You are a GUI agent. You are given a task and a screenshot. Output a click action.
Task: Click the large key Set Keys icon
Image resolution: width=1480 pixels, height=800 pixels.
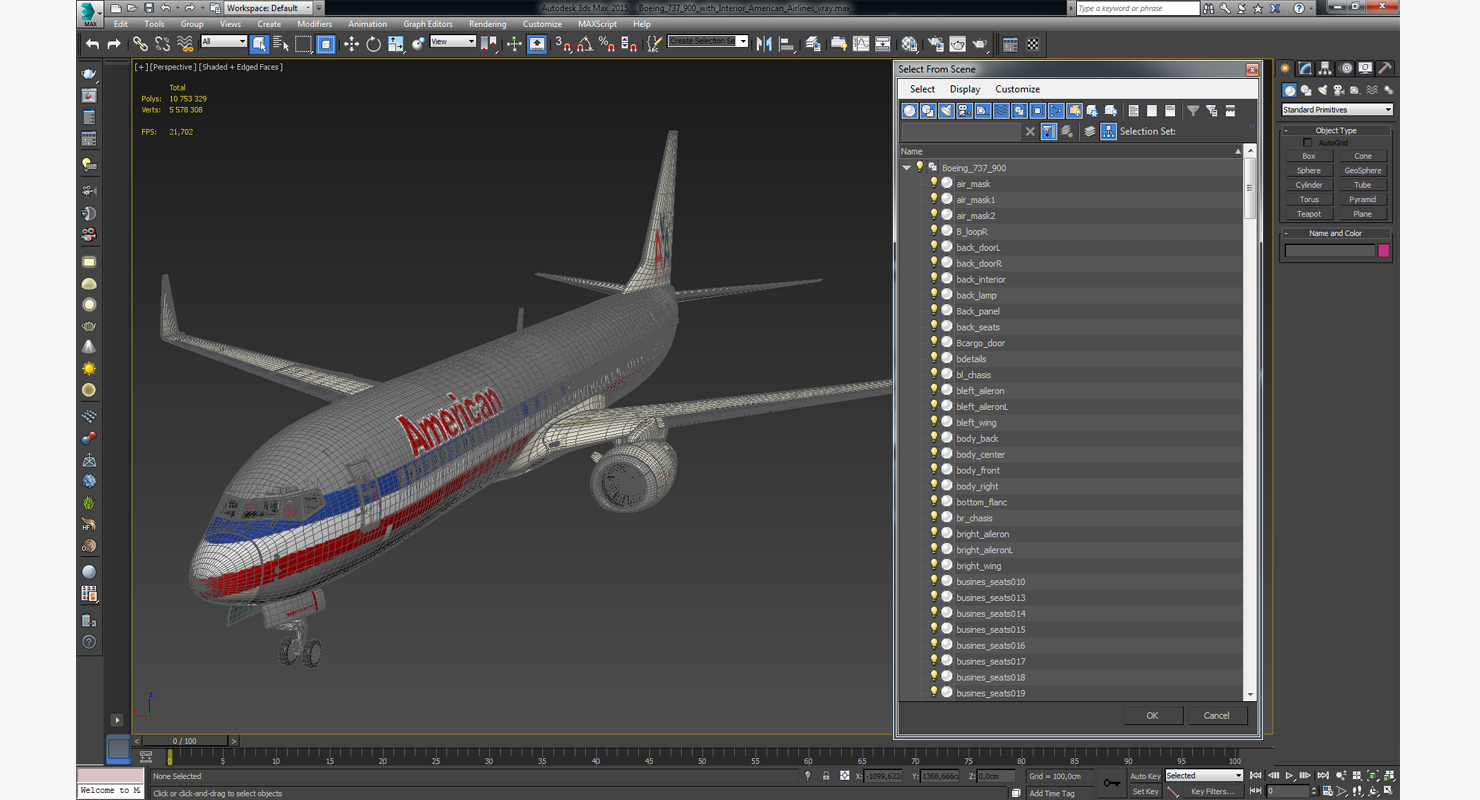(x=1111, y=783)
